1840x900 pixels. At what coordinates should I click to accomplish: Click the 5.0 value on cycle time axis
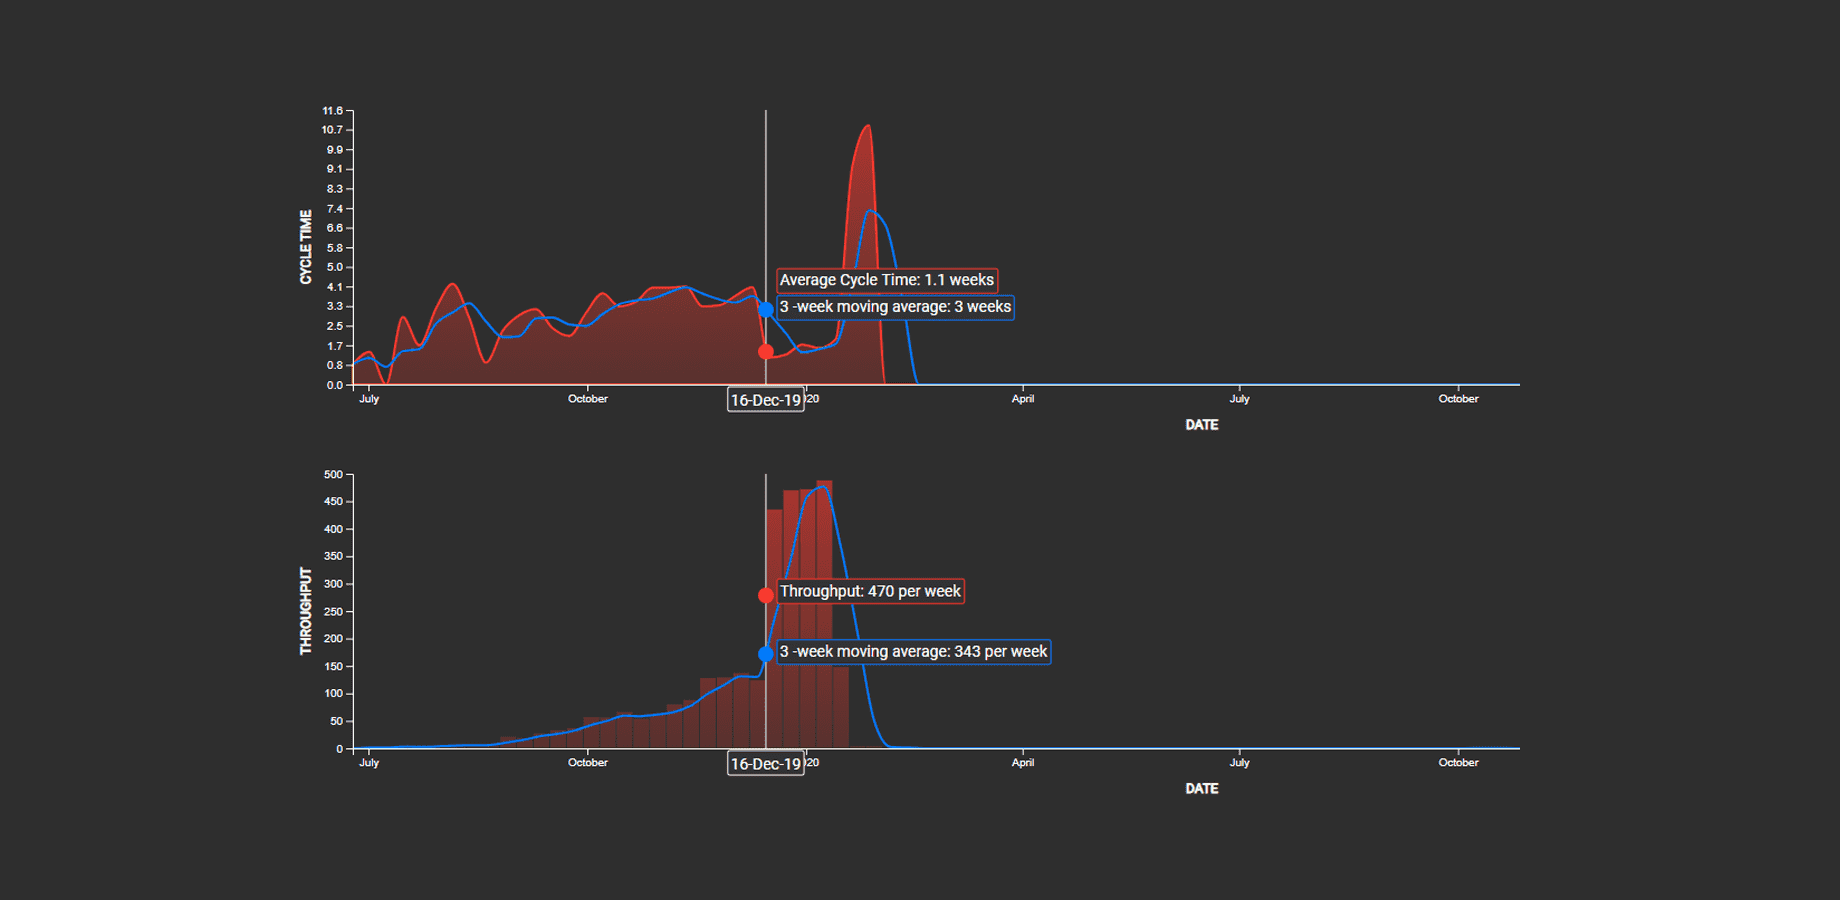(x=334, y=267)
